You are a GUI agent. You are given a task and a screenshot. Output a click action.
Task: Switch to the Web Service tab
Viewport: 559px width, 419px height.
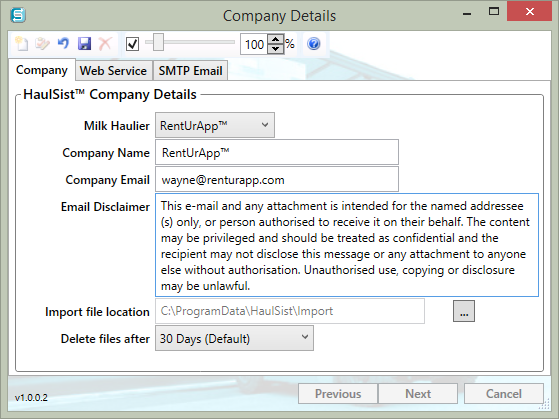click(x=113, y=71)
